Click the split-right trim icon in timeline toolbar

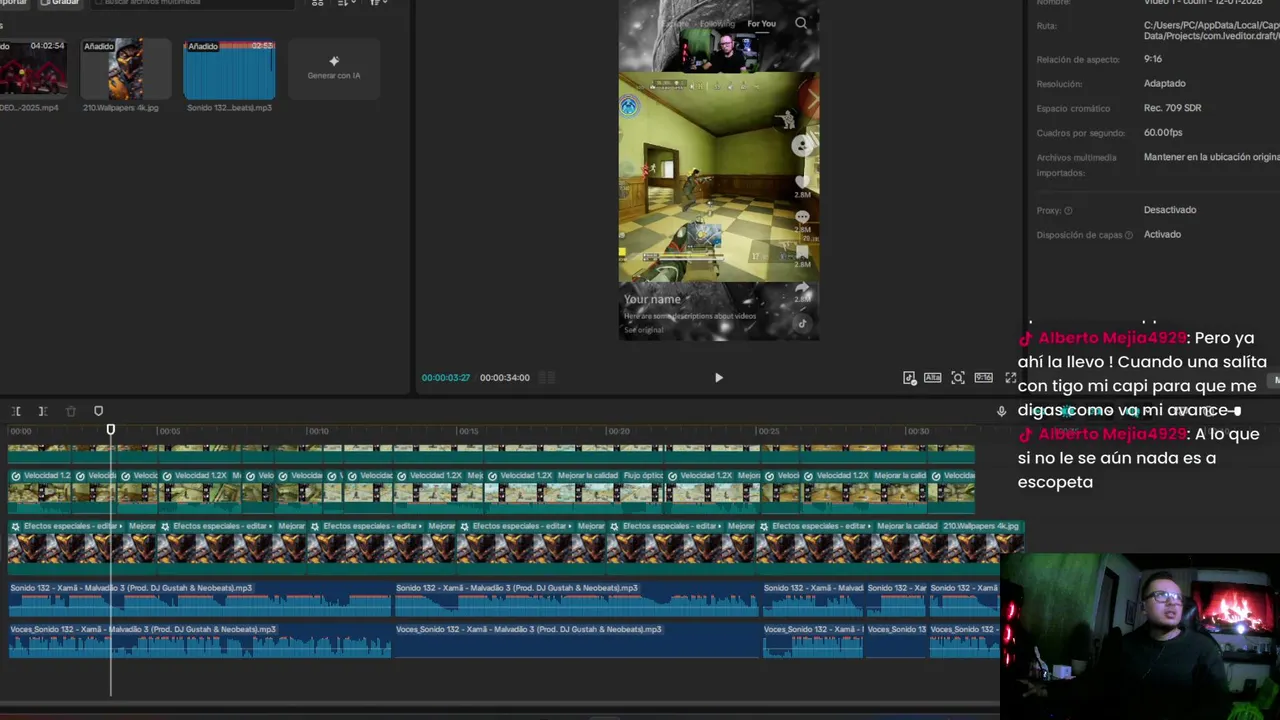point(43,411)
